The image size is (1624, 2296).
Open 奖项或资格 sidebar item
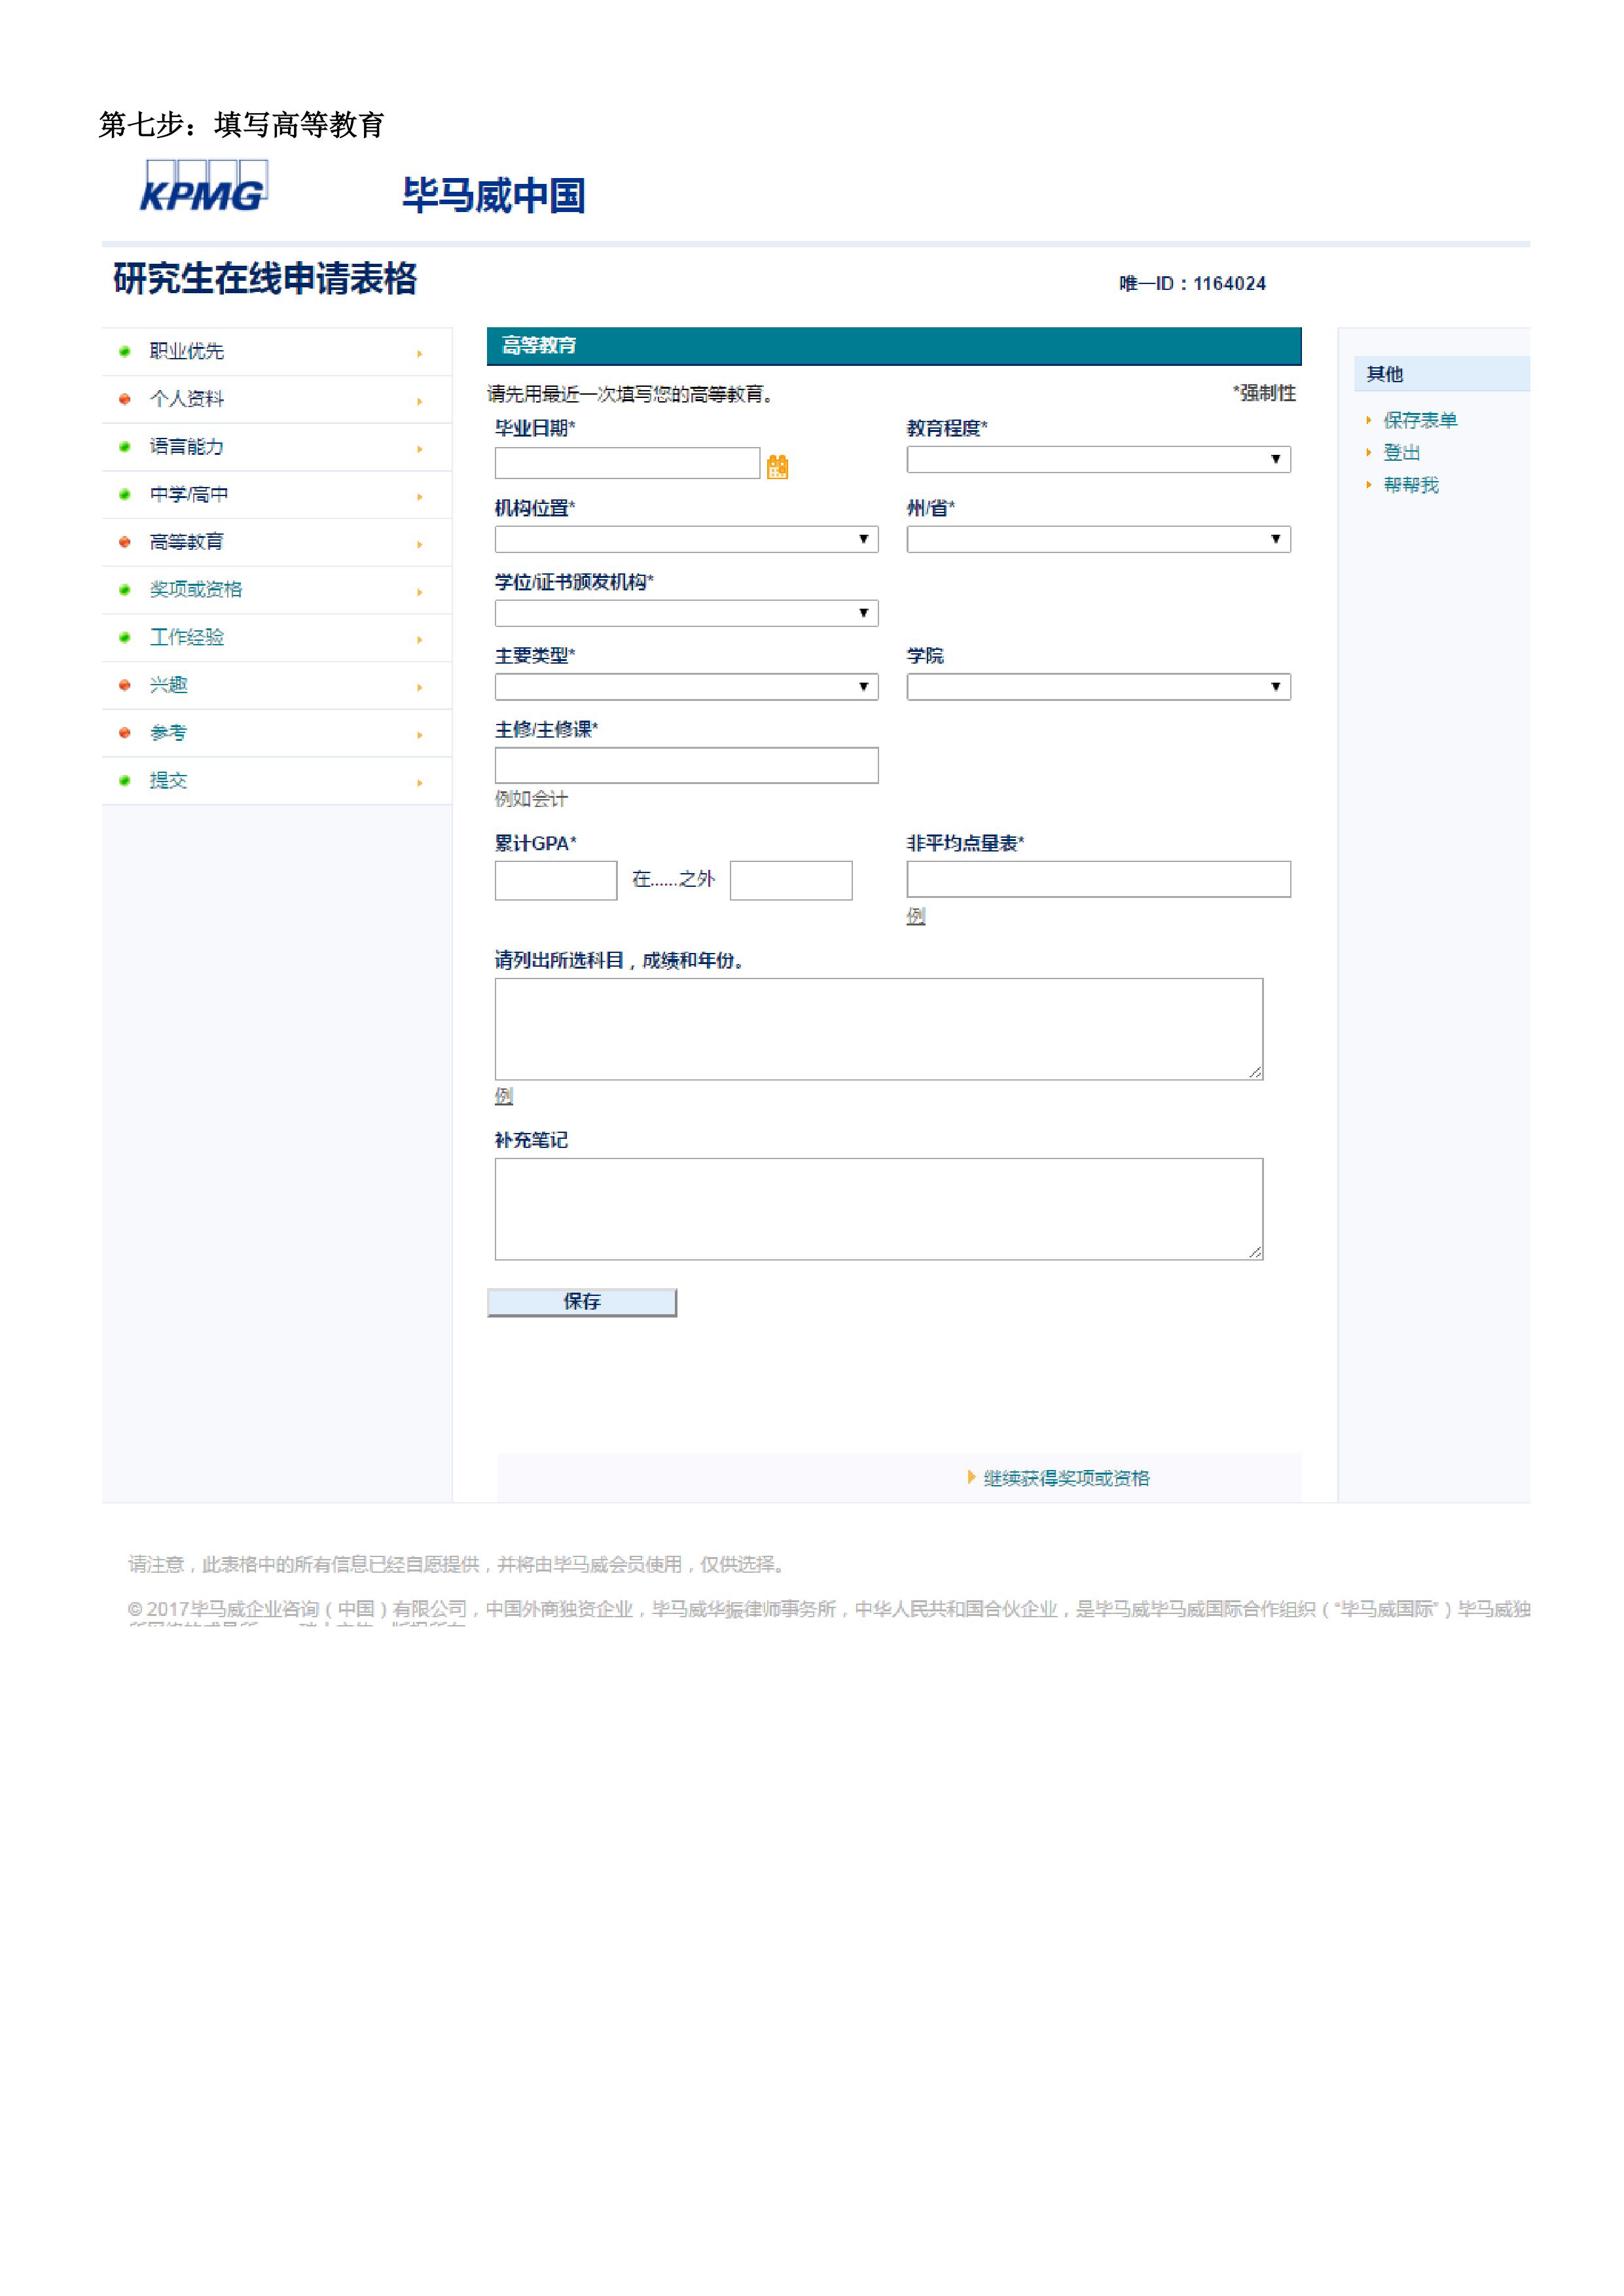pos(196,589)
